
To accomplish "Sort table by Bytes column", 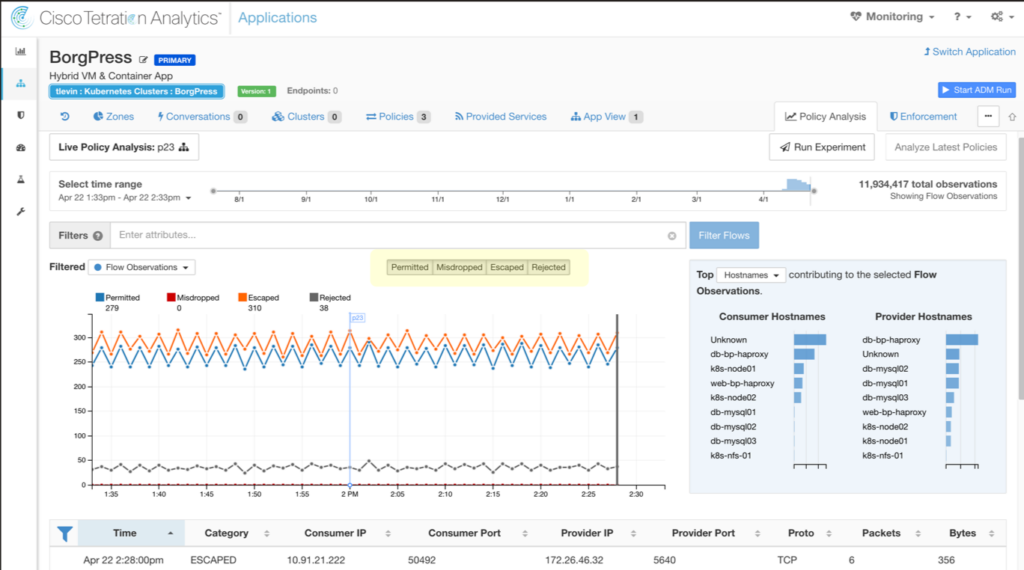I will [x=970, y=533].
